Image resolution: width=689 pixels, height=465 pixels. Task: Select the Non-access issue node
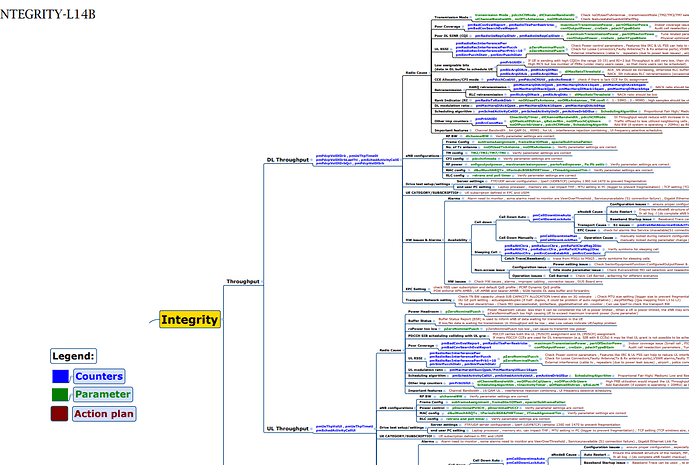[x=489, y=270]
